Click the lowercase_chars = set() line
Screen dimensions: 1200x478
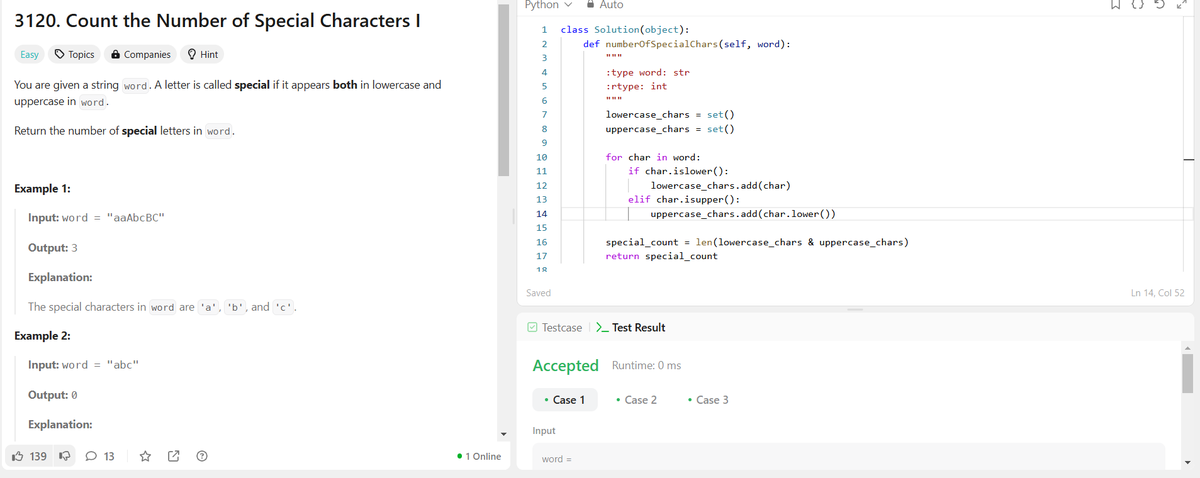point(670,115)
